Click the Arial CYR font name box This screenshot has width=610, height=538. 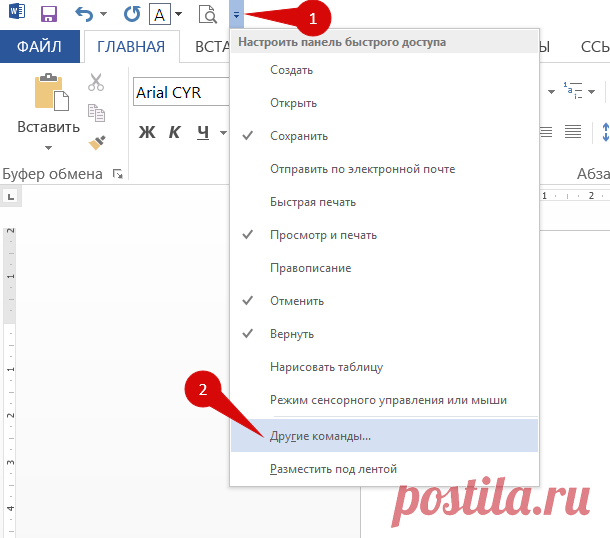181,92
